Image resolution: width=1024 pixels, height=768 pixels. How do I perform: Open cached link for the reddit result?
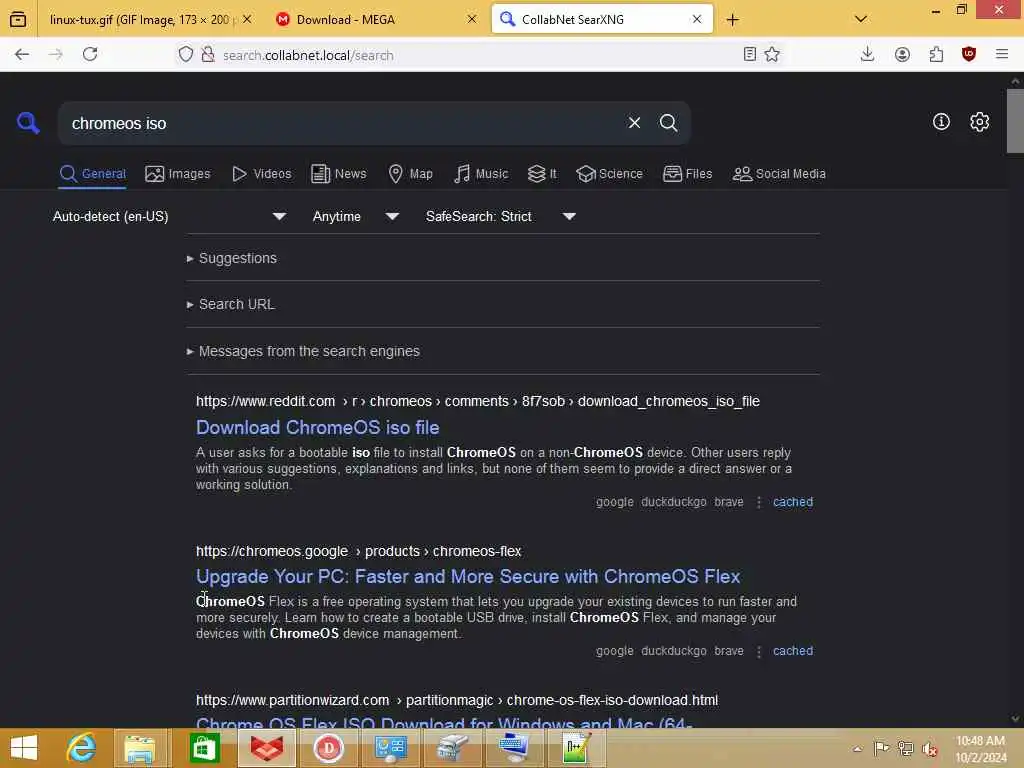click(793, 502)
